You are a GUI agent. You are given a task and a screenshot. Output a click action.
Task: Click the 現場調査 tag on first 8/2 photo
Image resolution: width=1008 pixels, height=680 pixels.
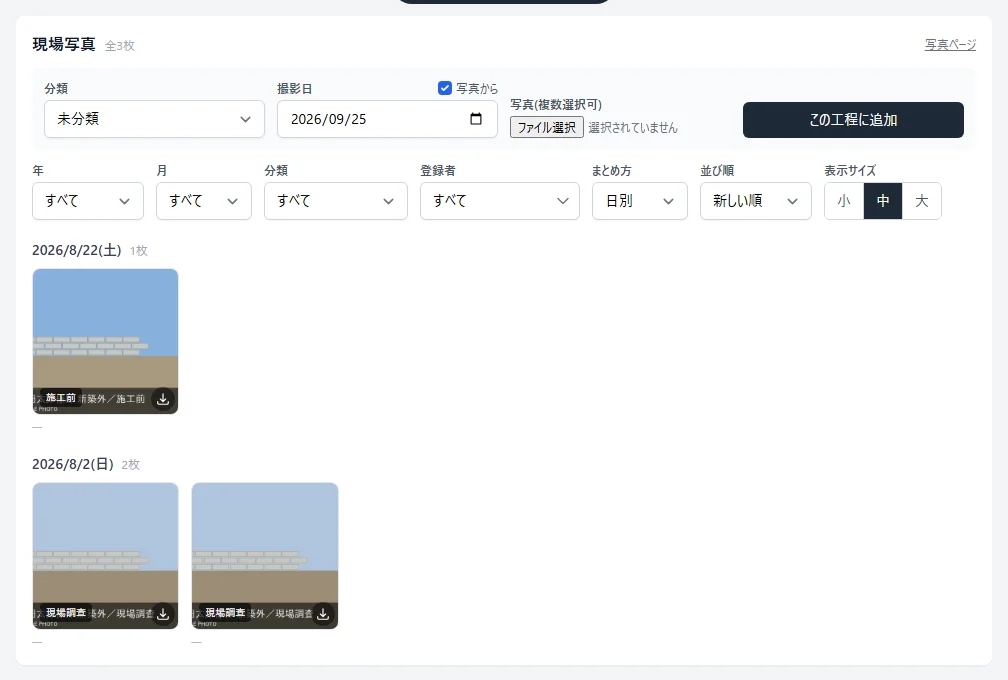coord(66,613)
